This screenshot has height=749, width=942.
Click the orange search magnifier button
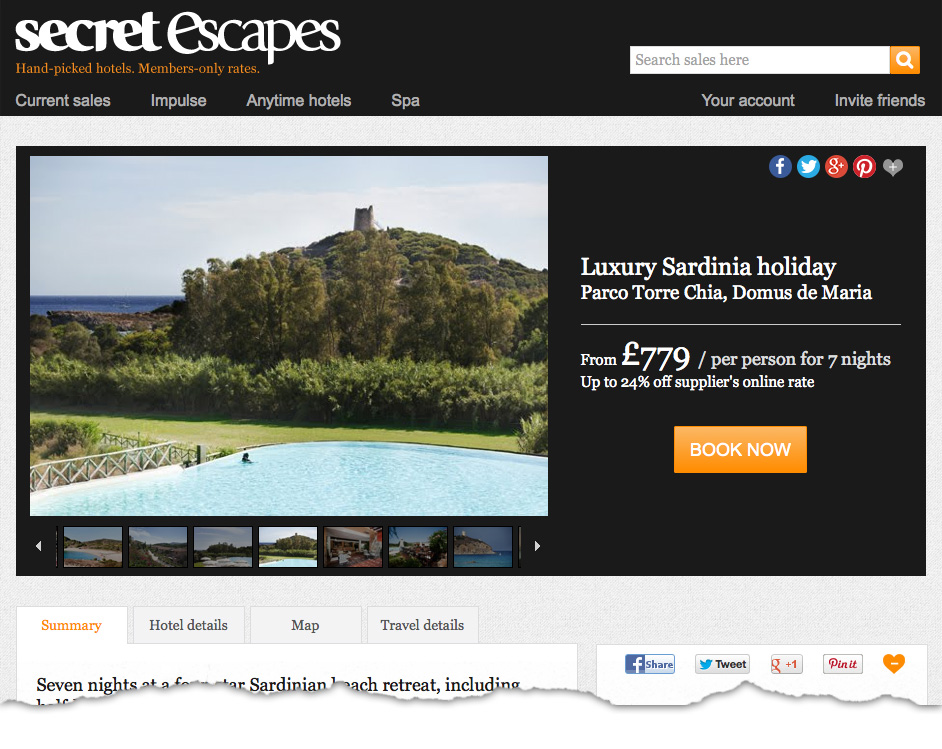tap(905, 60)
